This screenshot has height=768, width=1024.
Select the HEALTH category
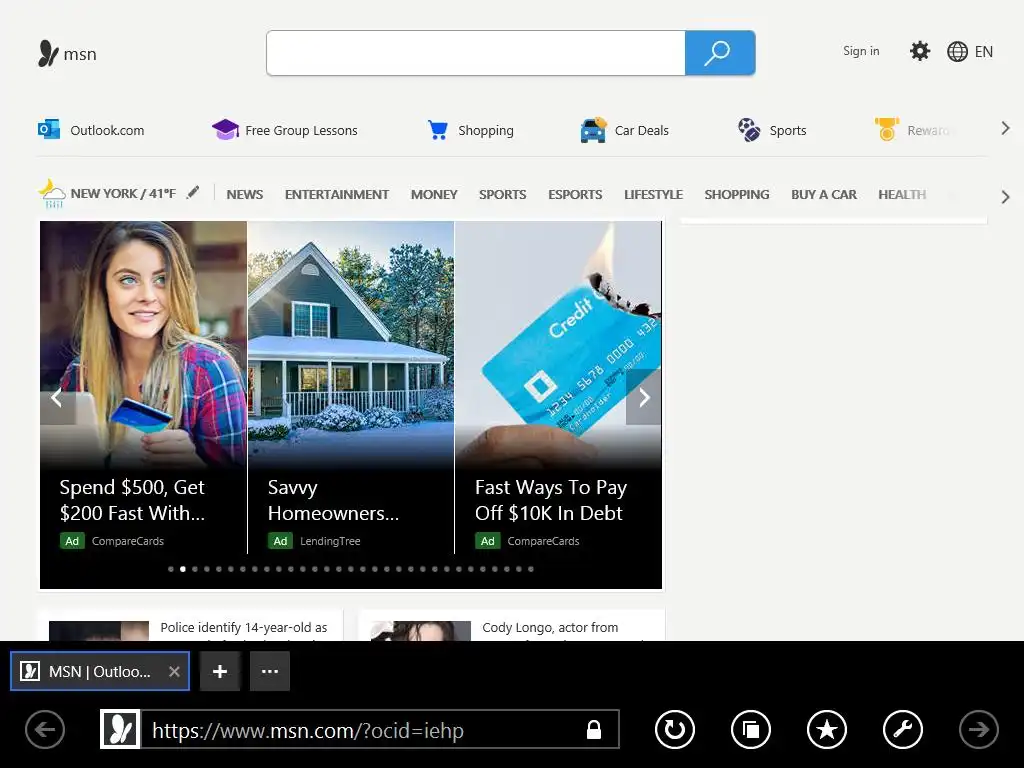[x=902, y=195]
